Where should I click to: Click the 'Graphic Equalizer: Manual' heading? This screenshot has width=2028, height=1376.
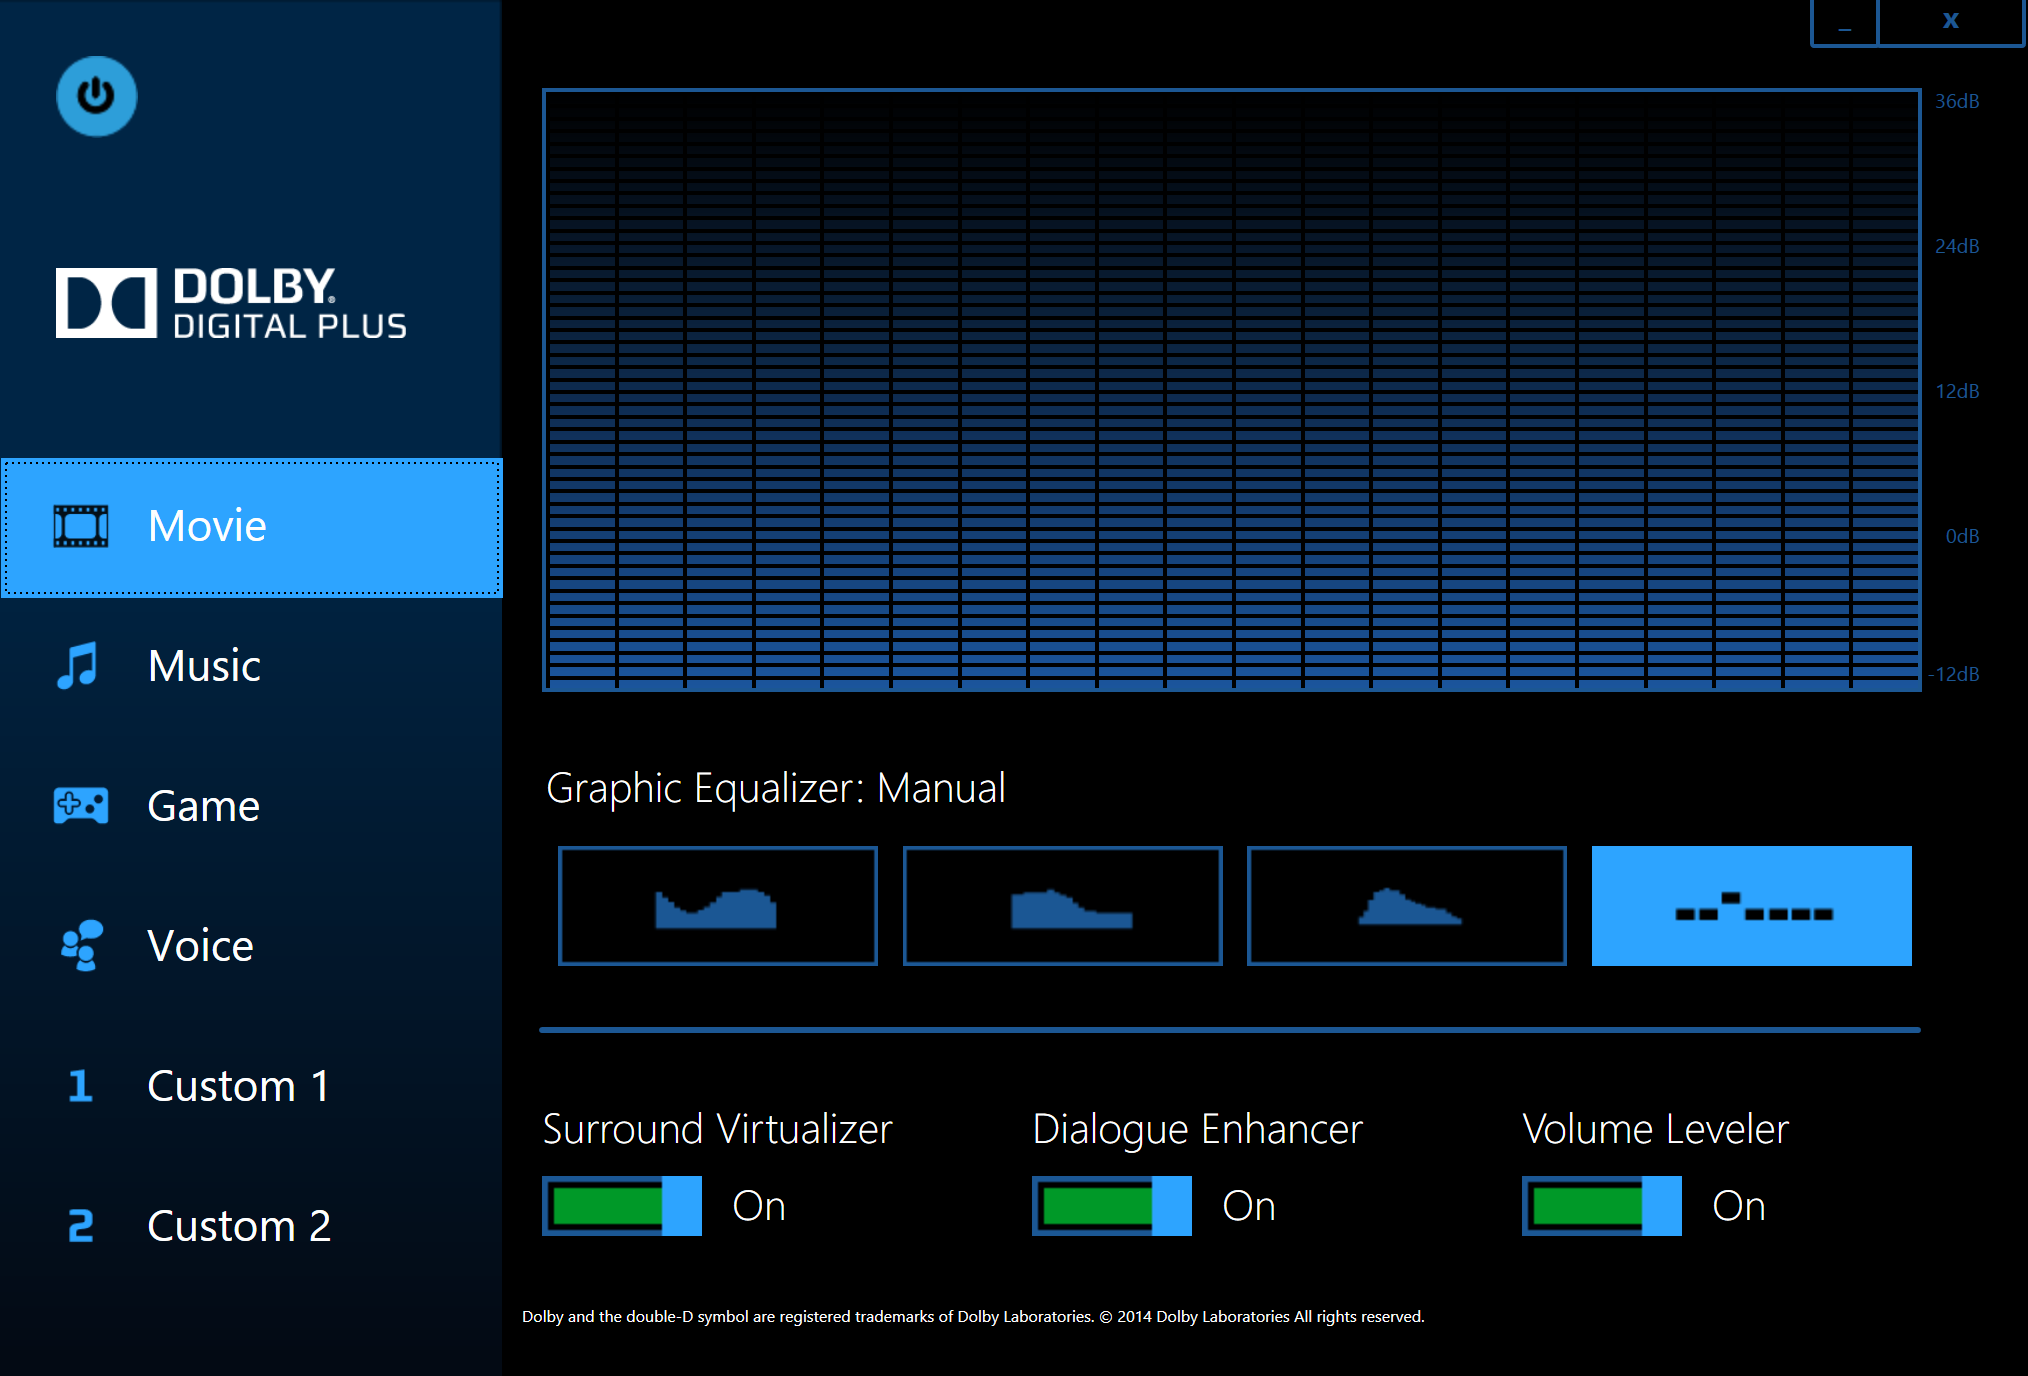[x=776, y=789]
